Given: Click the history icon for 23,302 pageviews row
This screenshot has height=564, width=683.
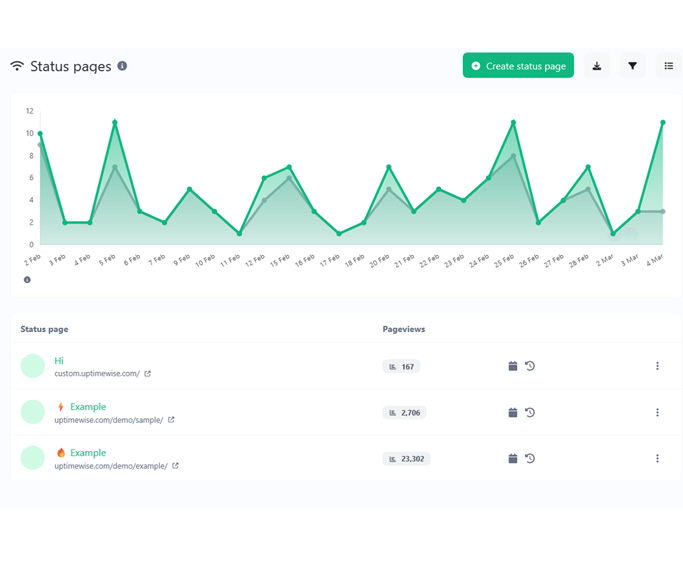Looking at the screenshot, I should coord(530,458).
